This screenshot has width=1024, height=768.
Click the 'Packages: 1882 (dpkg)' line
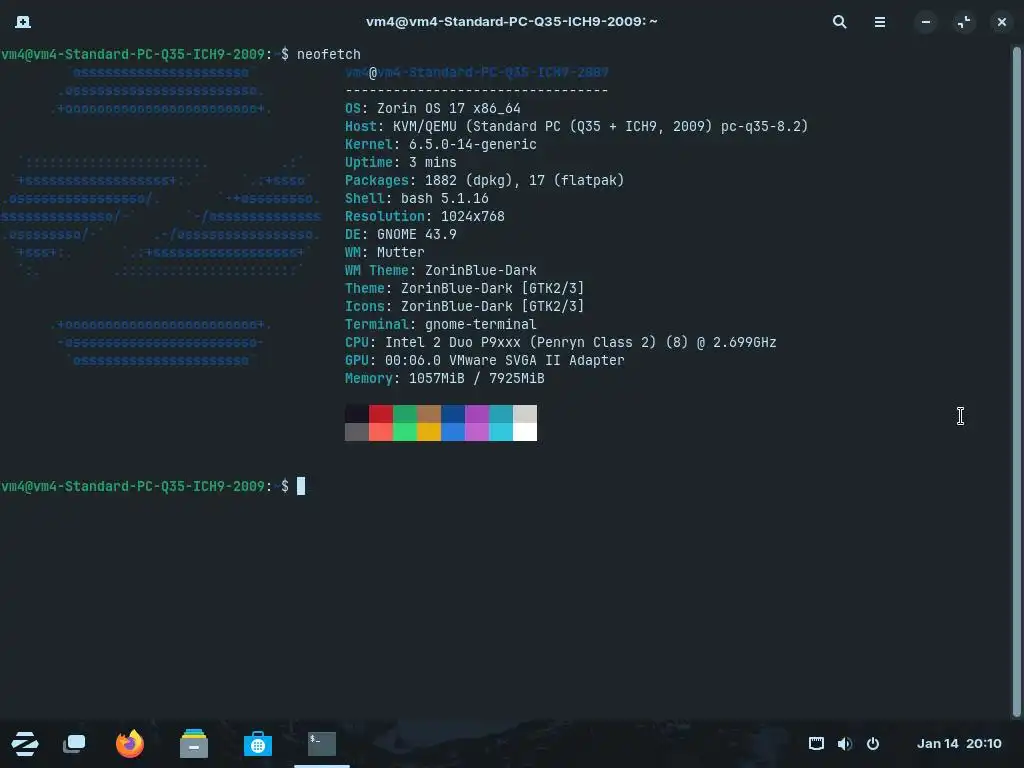[485, 180]
